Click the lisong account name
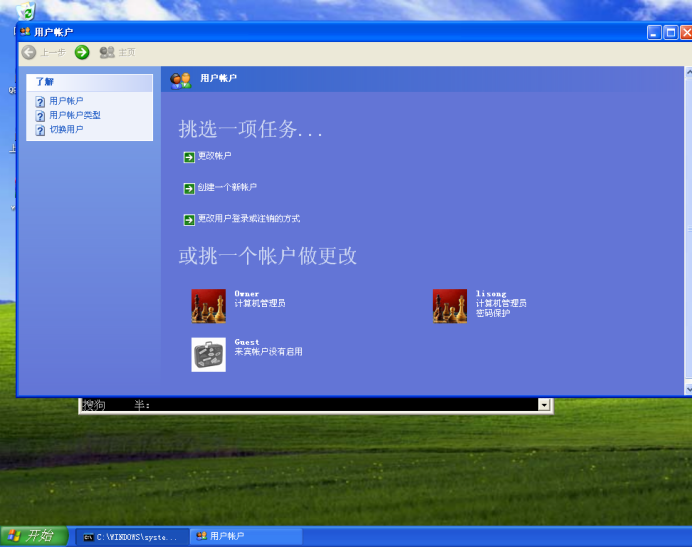This screenshot has width=693, height=547. click(491, 293)
